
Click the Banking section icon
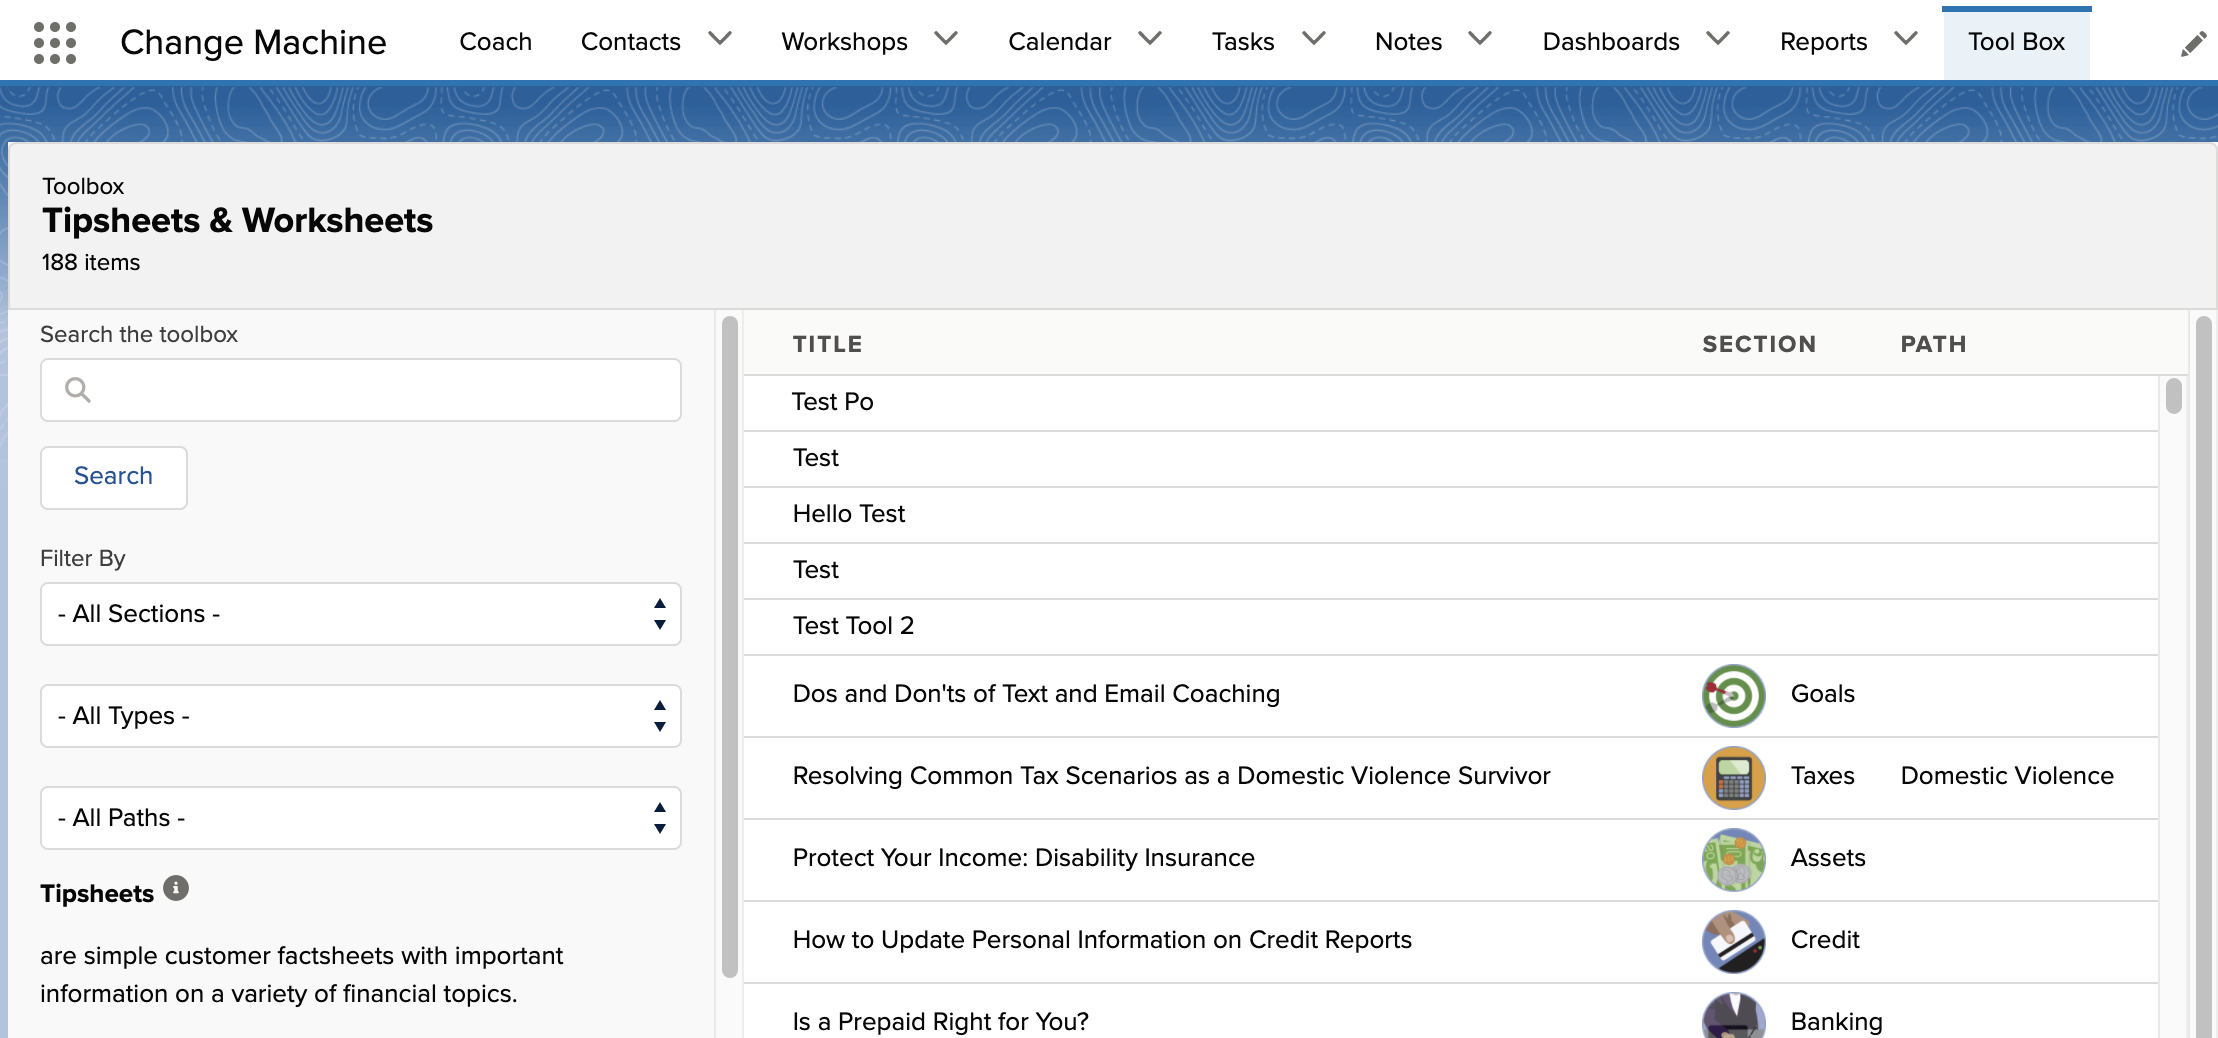pos(1733,1015)
